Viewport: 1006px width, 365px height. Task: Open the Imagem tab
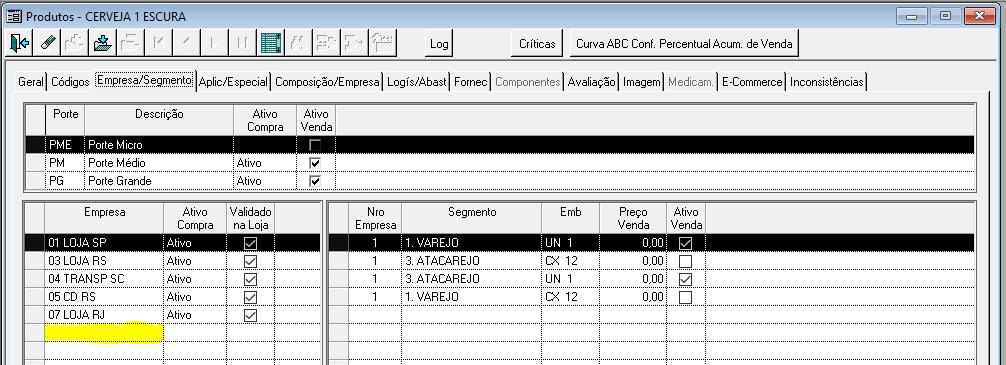pos(642,82)
